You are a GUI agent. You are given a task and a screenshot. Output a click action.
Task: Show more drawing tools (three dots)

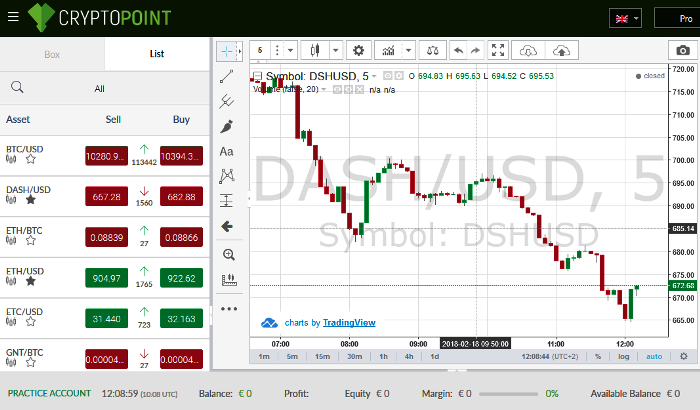tap(229, 309)
